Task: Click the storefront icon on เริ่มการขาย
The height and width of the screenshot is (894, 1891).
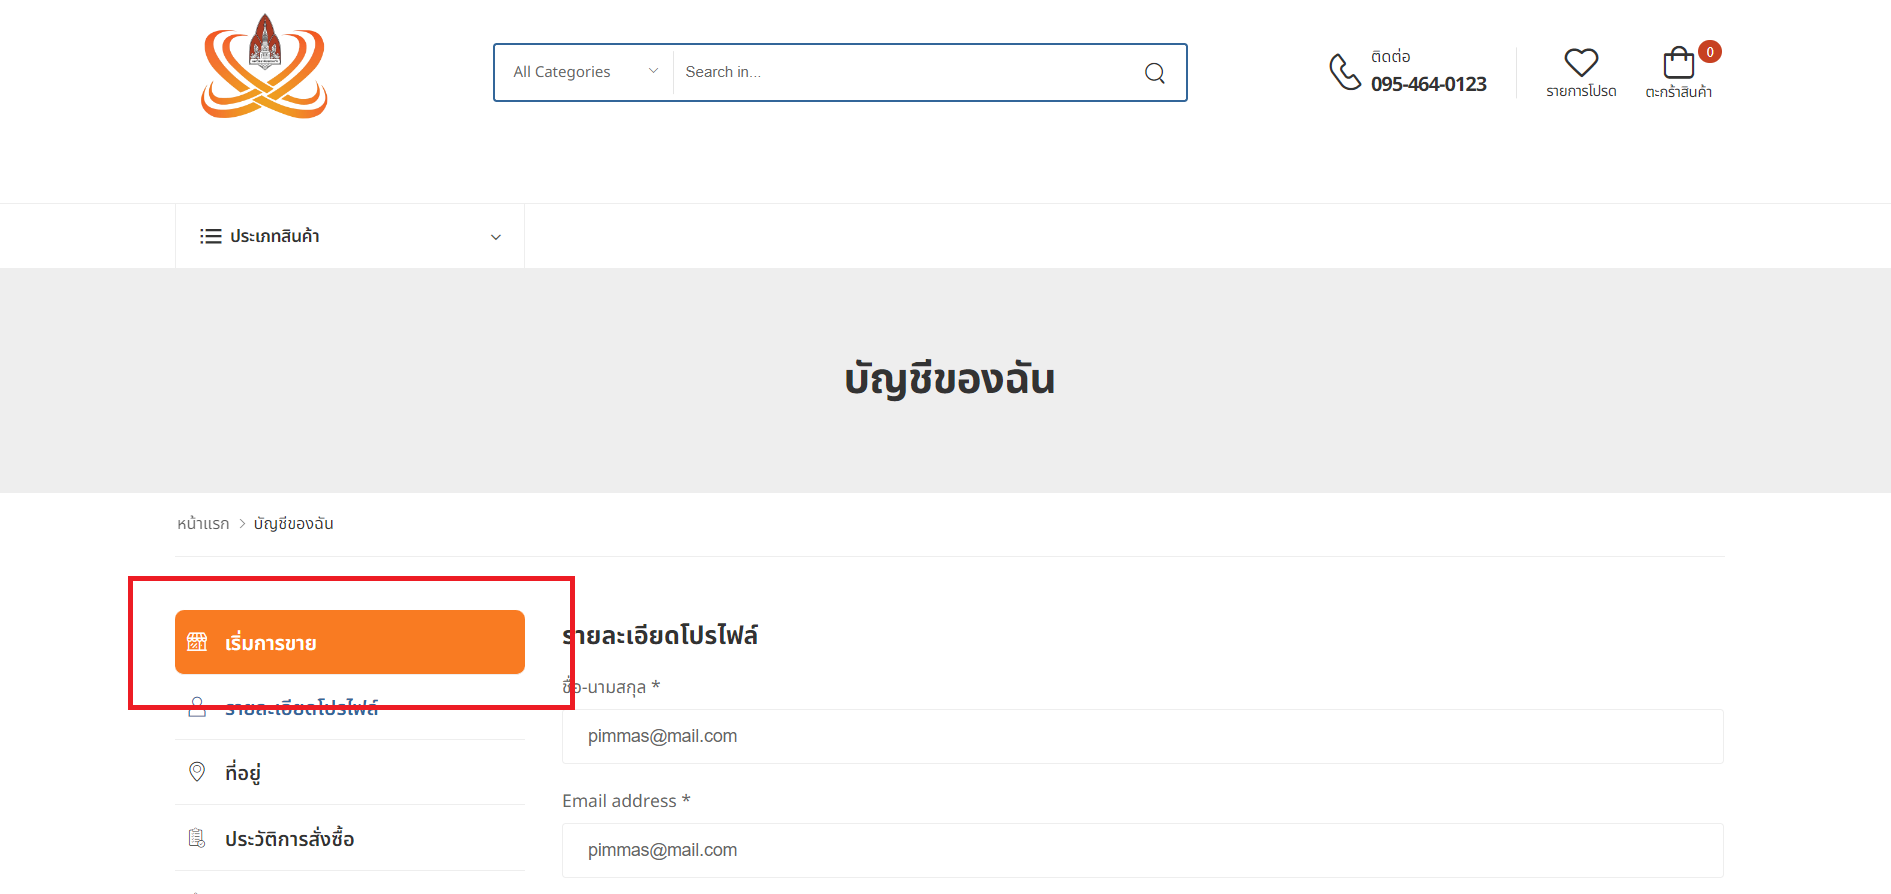Action: [x=197, y=642]
